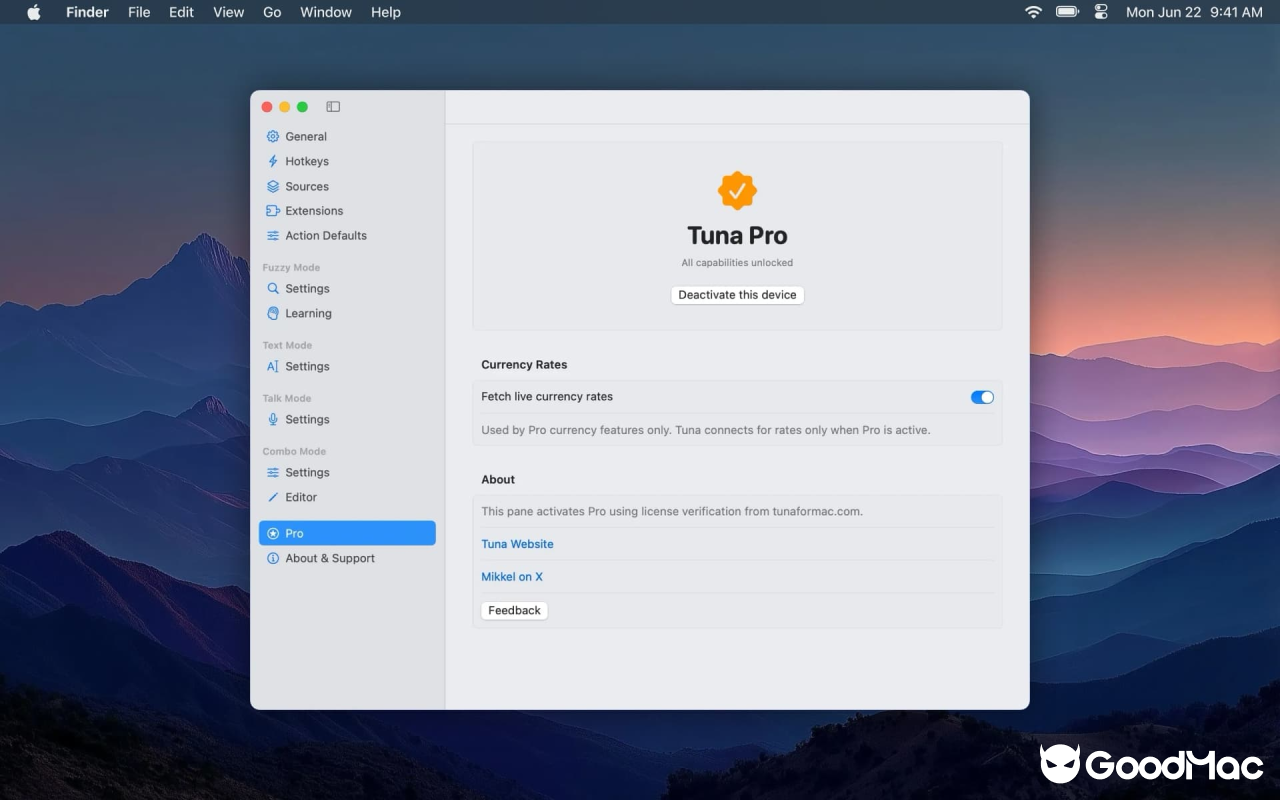Click the Feedback button
The height and width of the screenshot is (800, 1280).
tap(514, 610)
